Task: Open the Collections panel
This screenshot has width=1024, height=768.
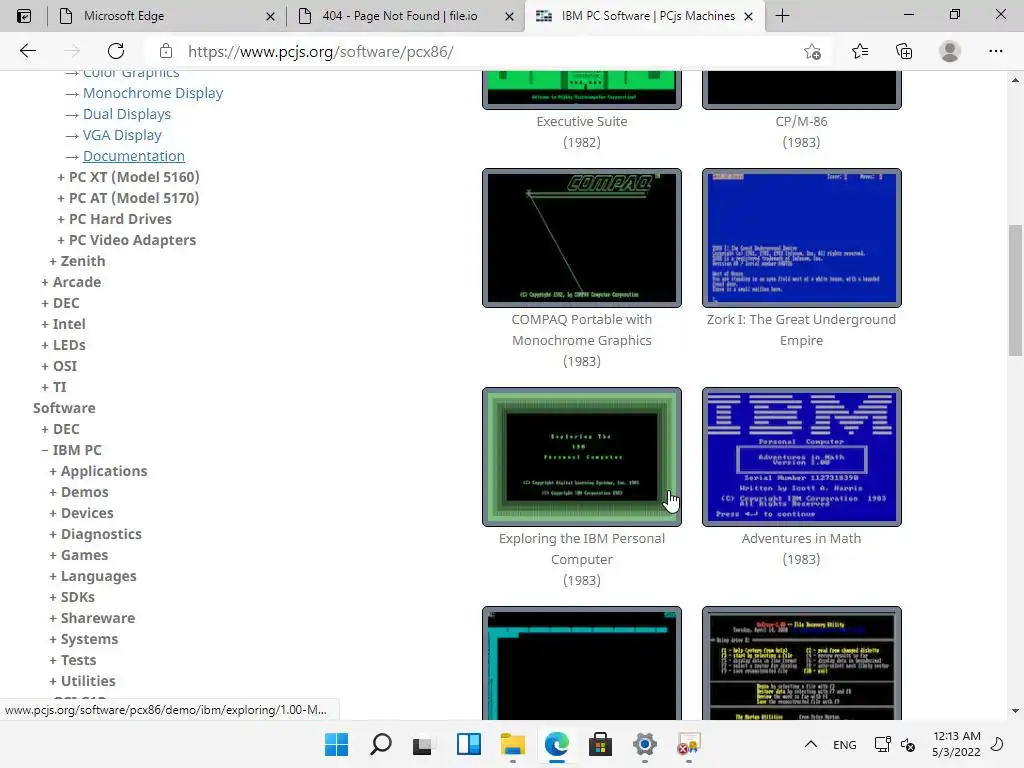Action: coord(904,51)
